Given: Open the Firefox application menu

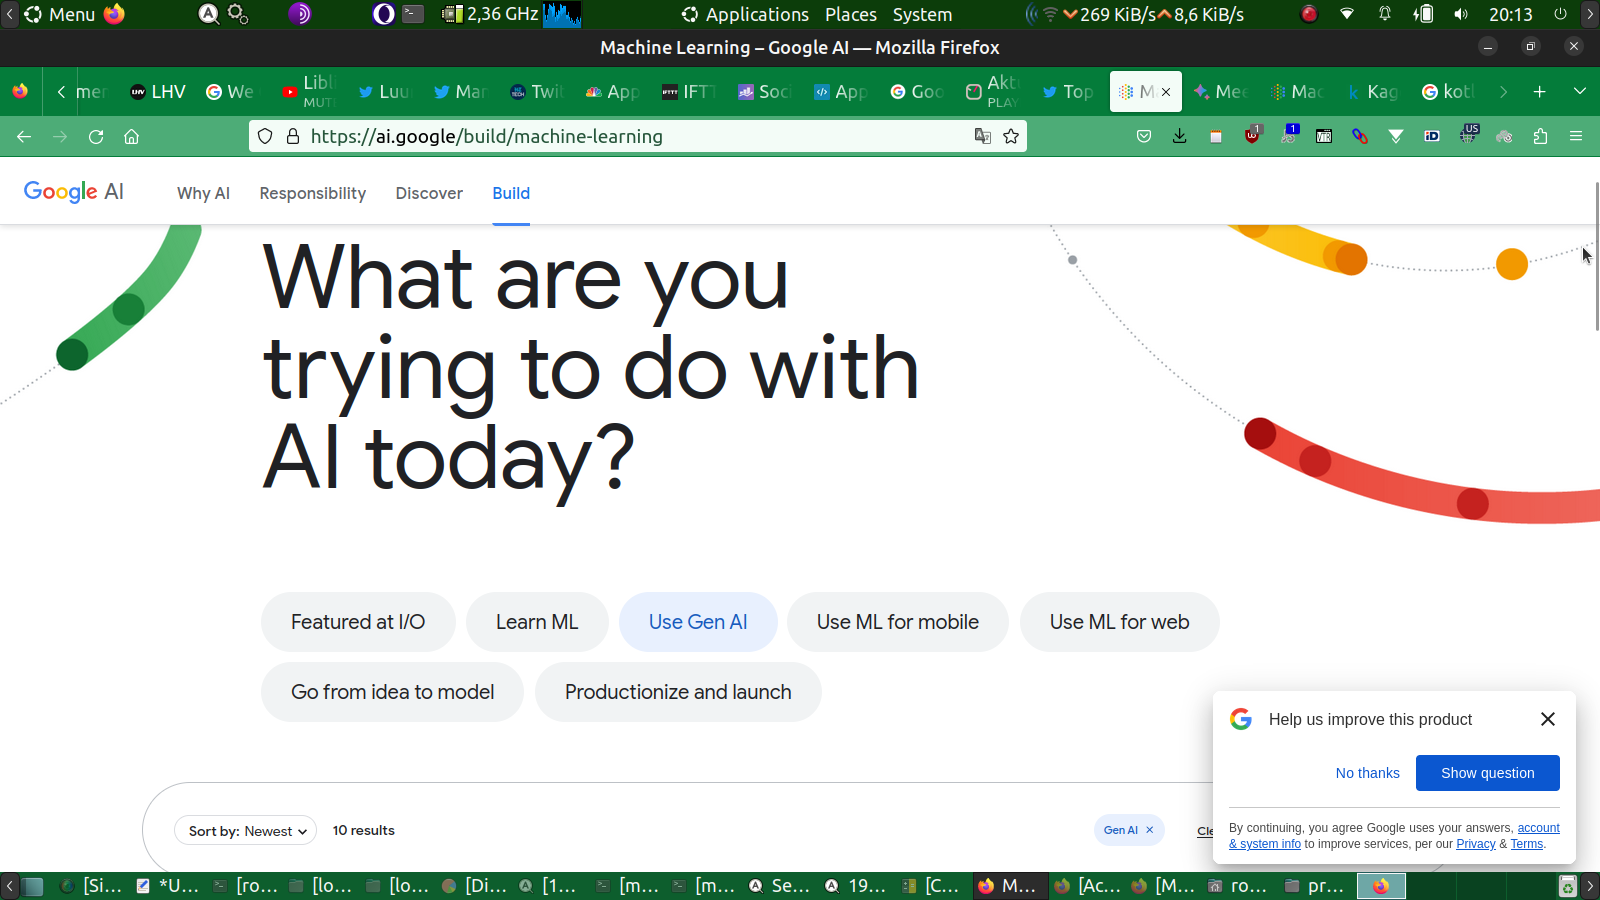Looking at the screenshot, I should (x=1576, y=136).
